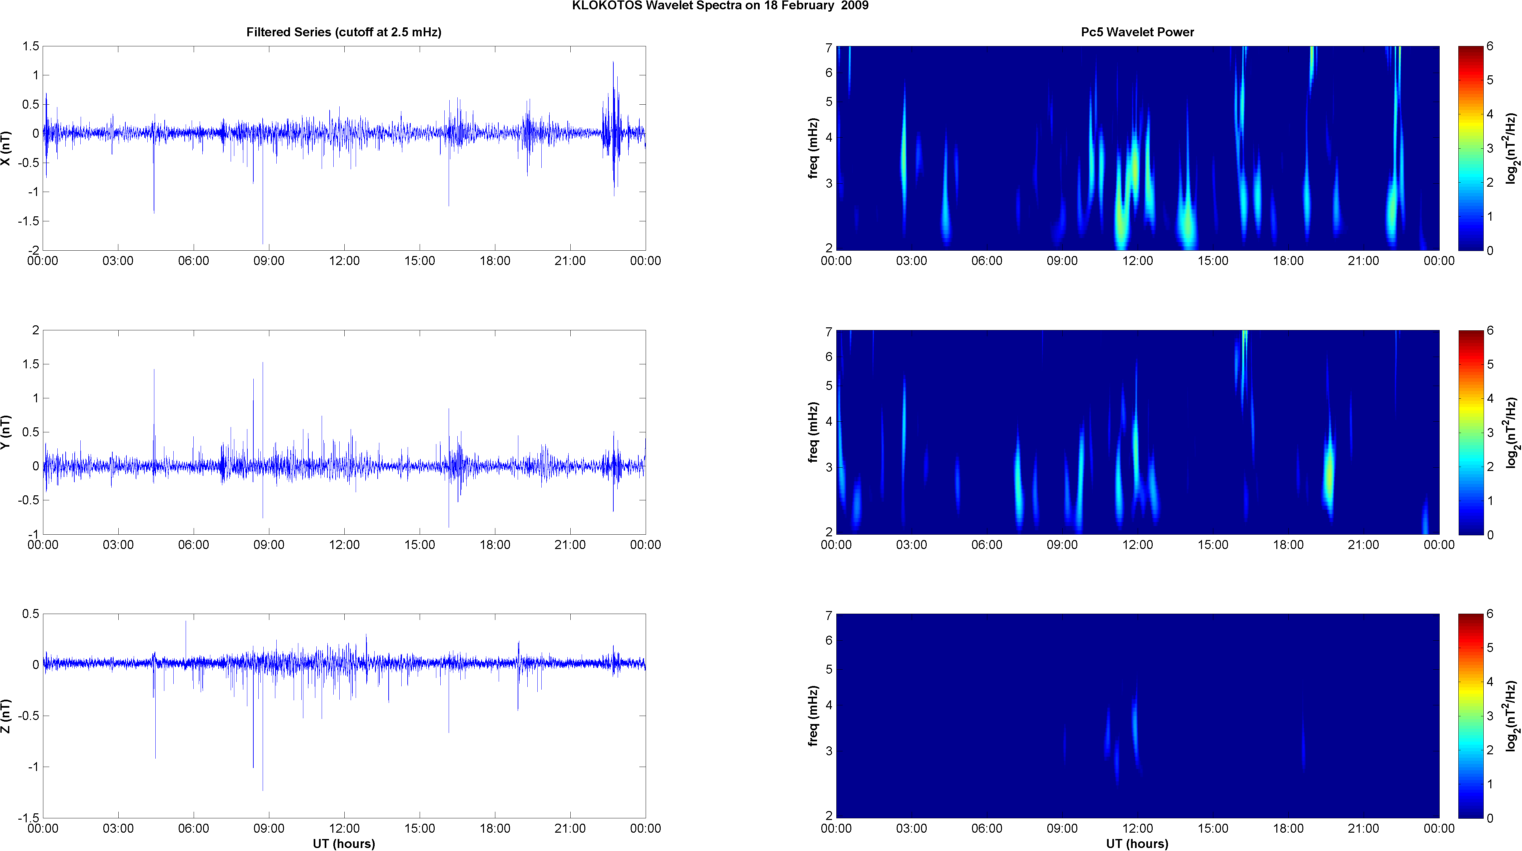
Task: Click 'freq (mHz)' label of bottom wavelet spectrum
Action: [814, 716]
